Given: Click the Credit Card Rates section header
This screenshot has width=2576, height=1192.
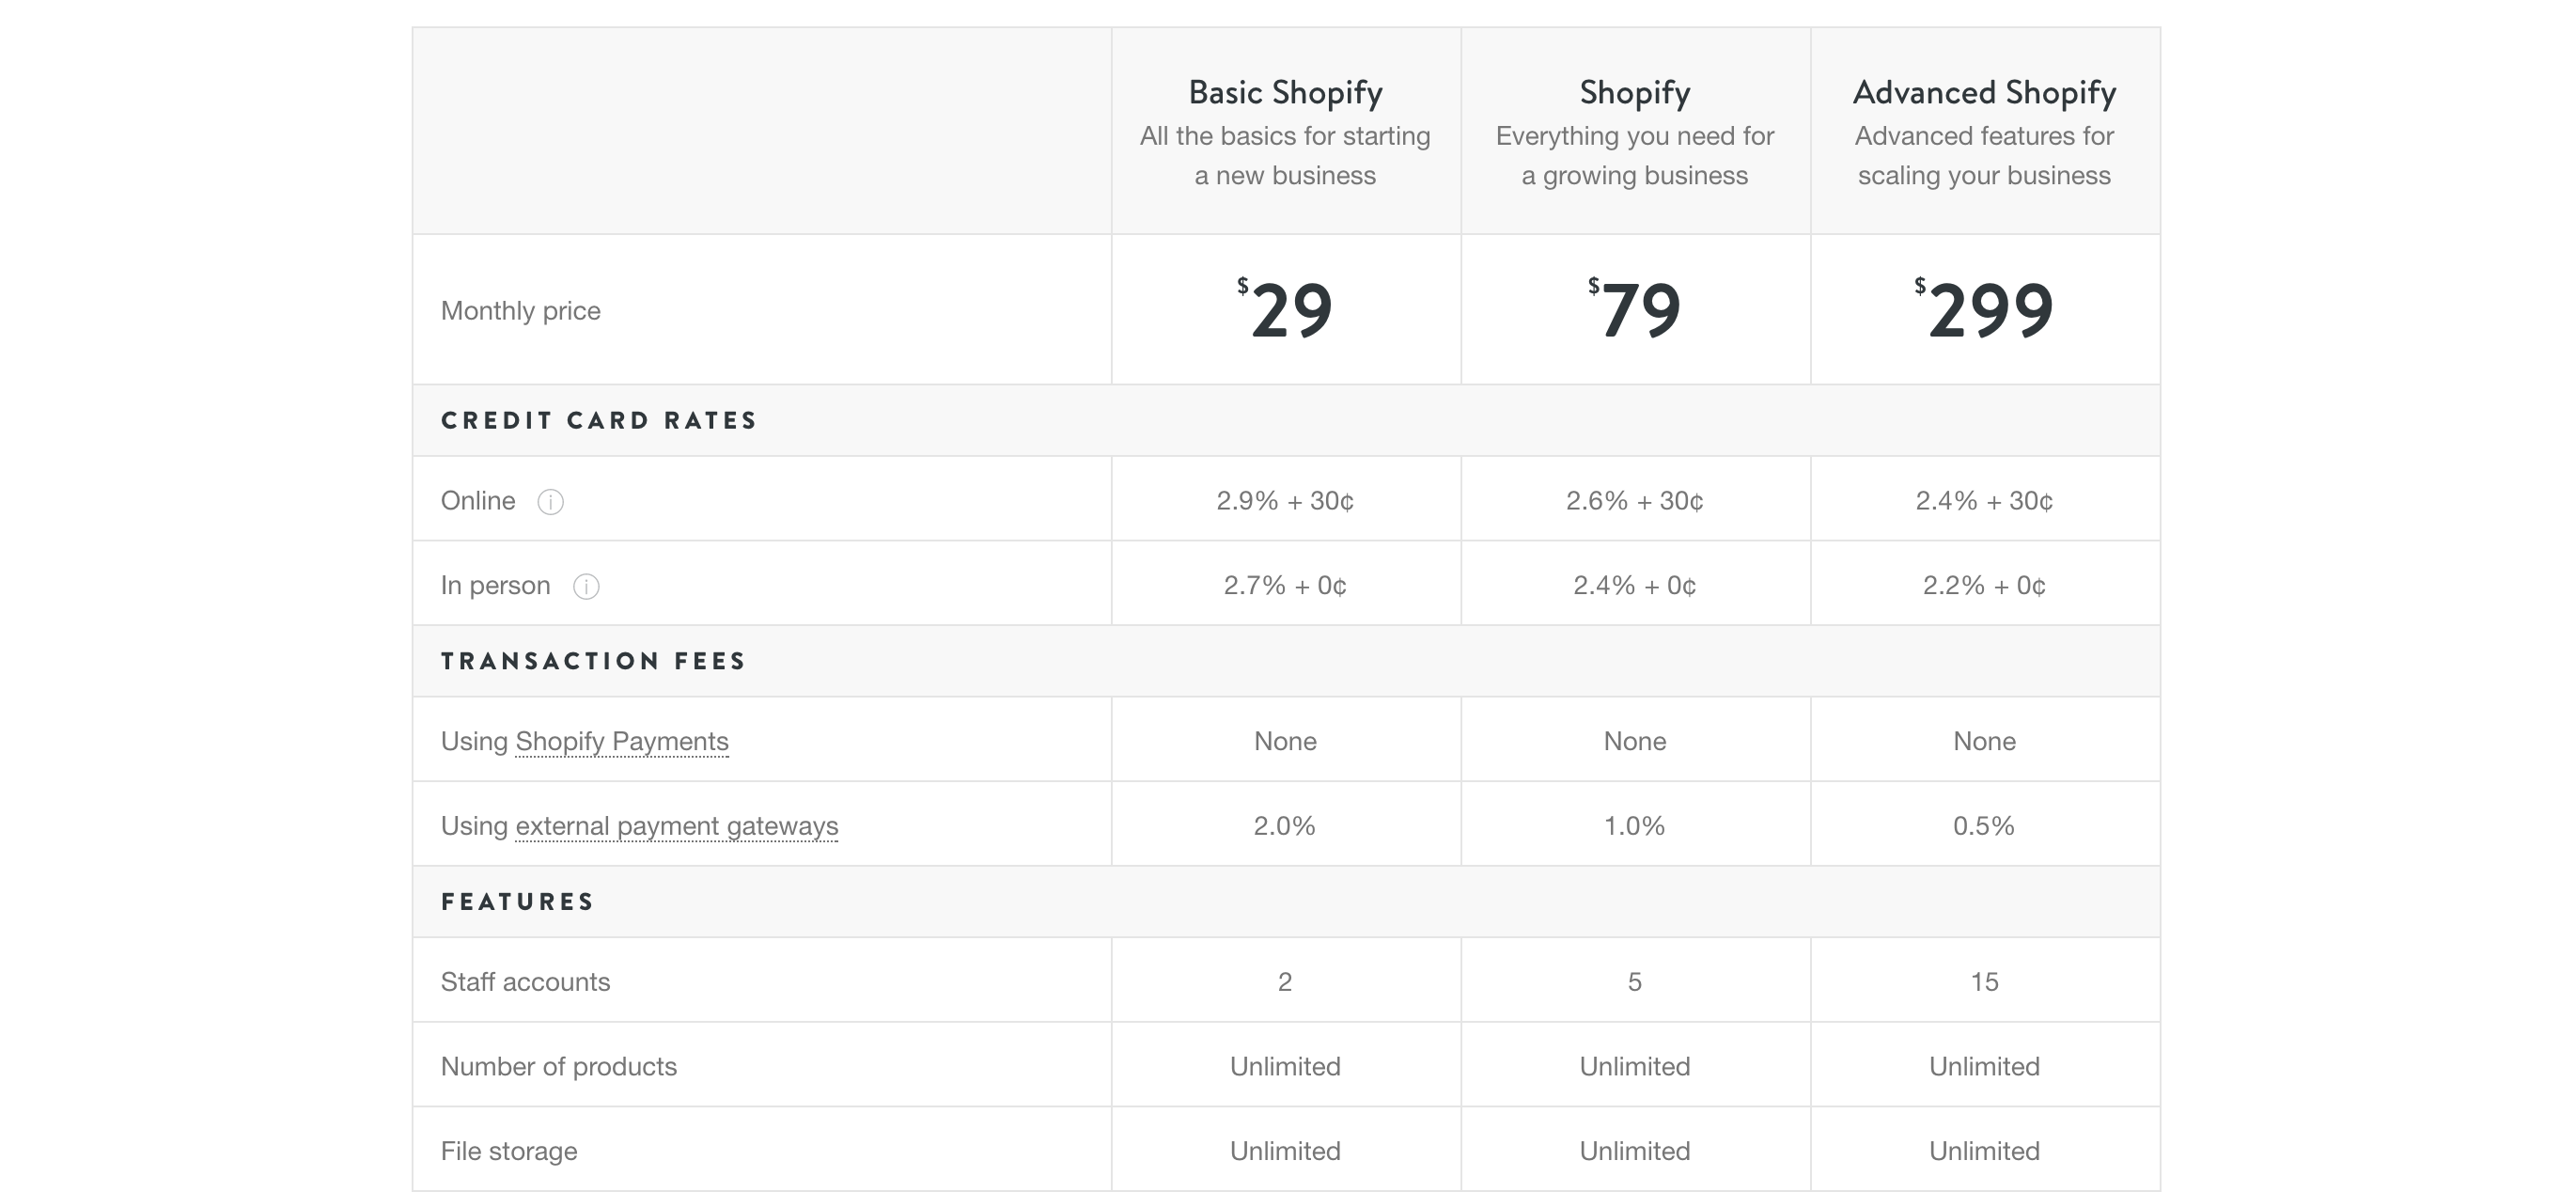Looking at the screenshot, I should coord(599,420).
